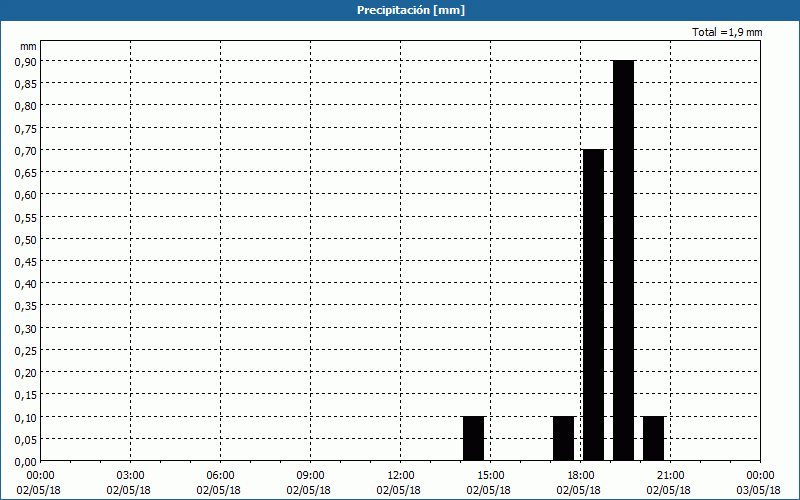Select the 0,50 y-axis label
The image size is (800, 500).
click(x=26, y=239)
